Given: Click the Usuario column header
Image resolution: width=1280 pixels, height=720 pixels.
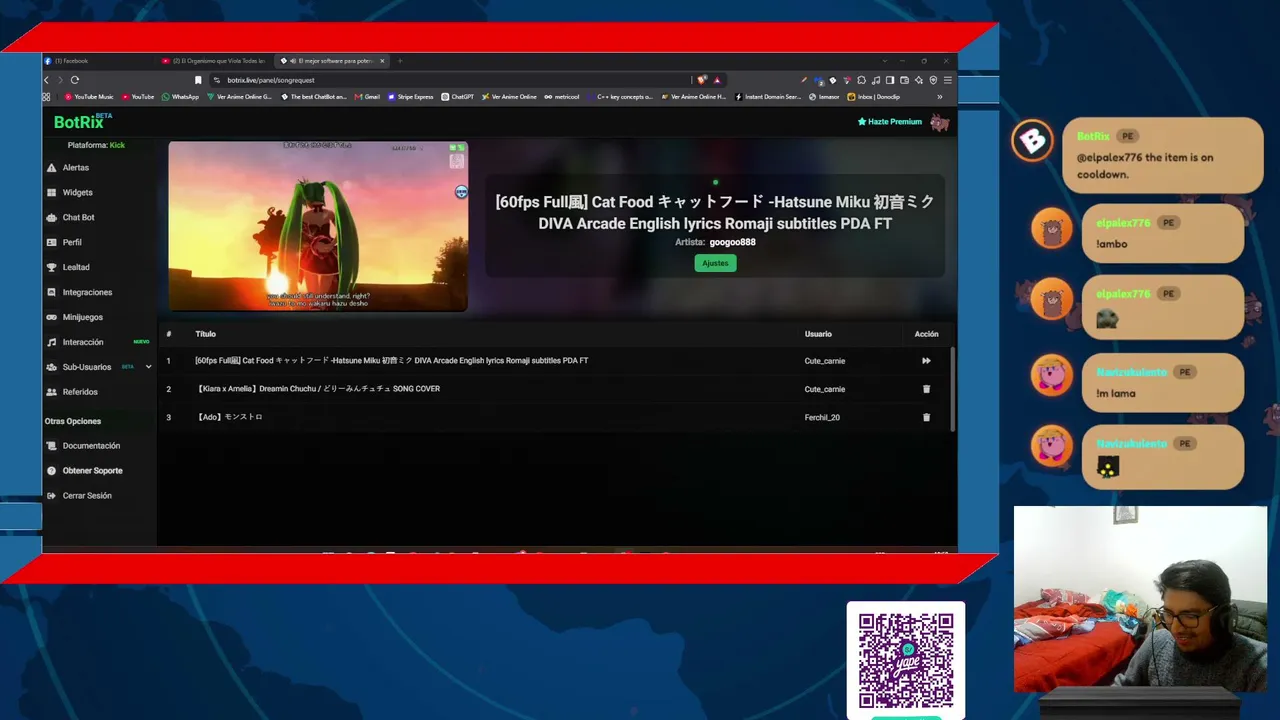Looking at the screenshot, I should pos(818,334).
